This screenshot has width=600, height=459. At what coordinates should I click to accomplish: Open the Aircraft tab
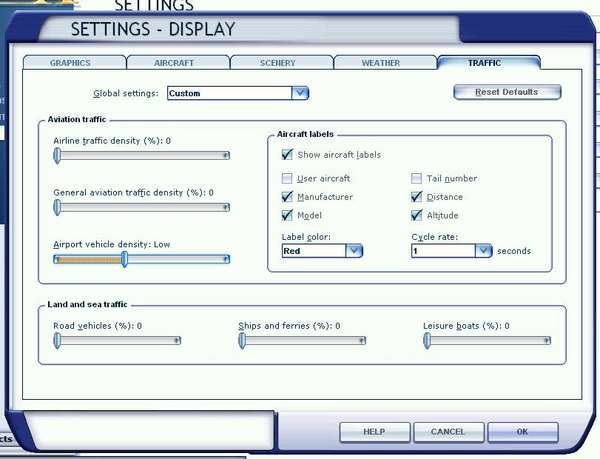click(178, 63)
